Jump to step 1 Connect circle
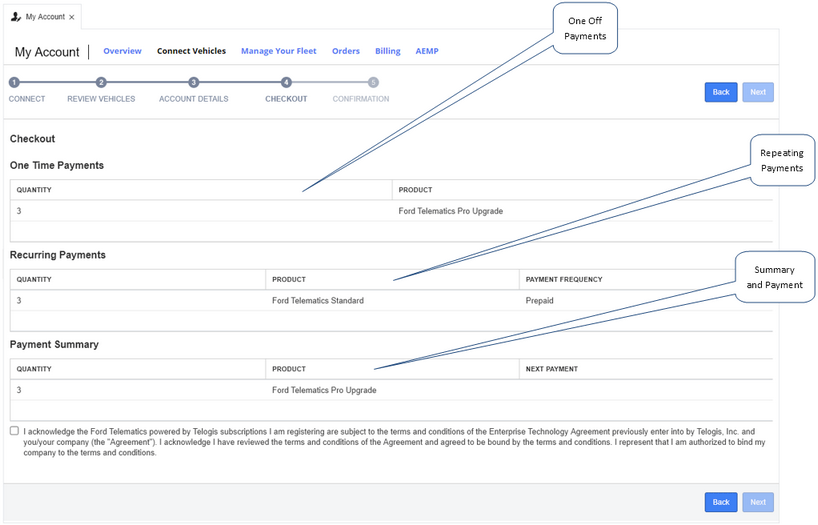The height and width of the screenshot is (525, 818). click(x=14, y=82)
